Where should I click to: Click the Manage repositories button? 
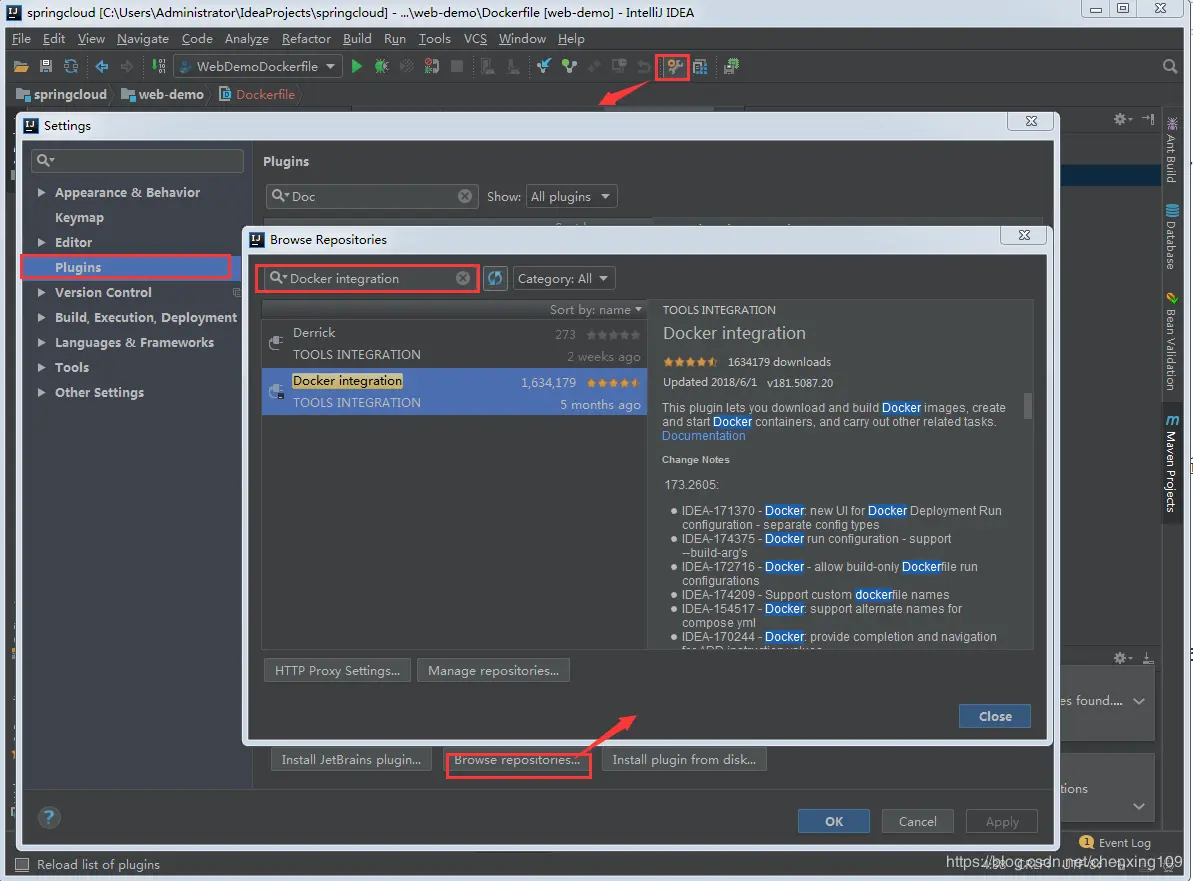(x=493, y=670)
